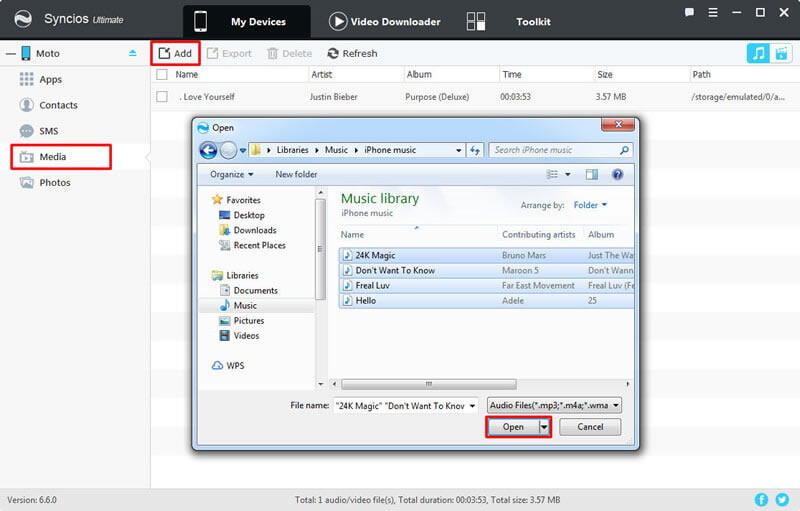The height and width of the screenshot is (511, 800).
Task: Click the Add button in toolbar
Action: tap(175, 53)
